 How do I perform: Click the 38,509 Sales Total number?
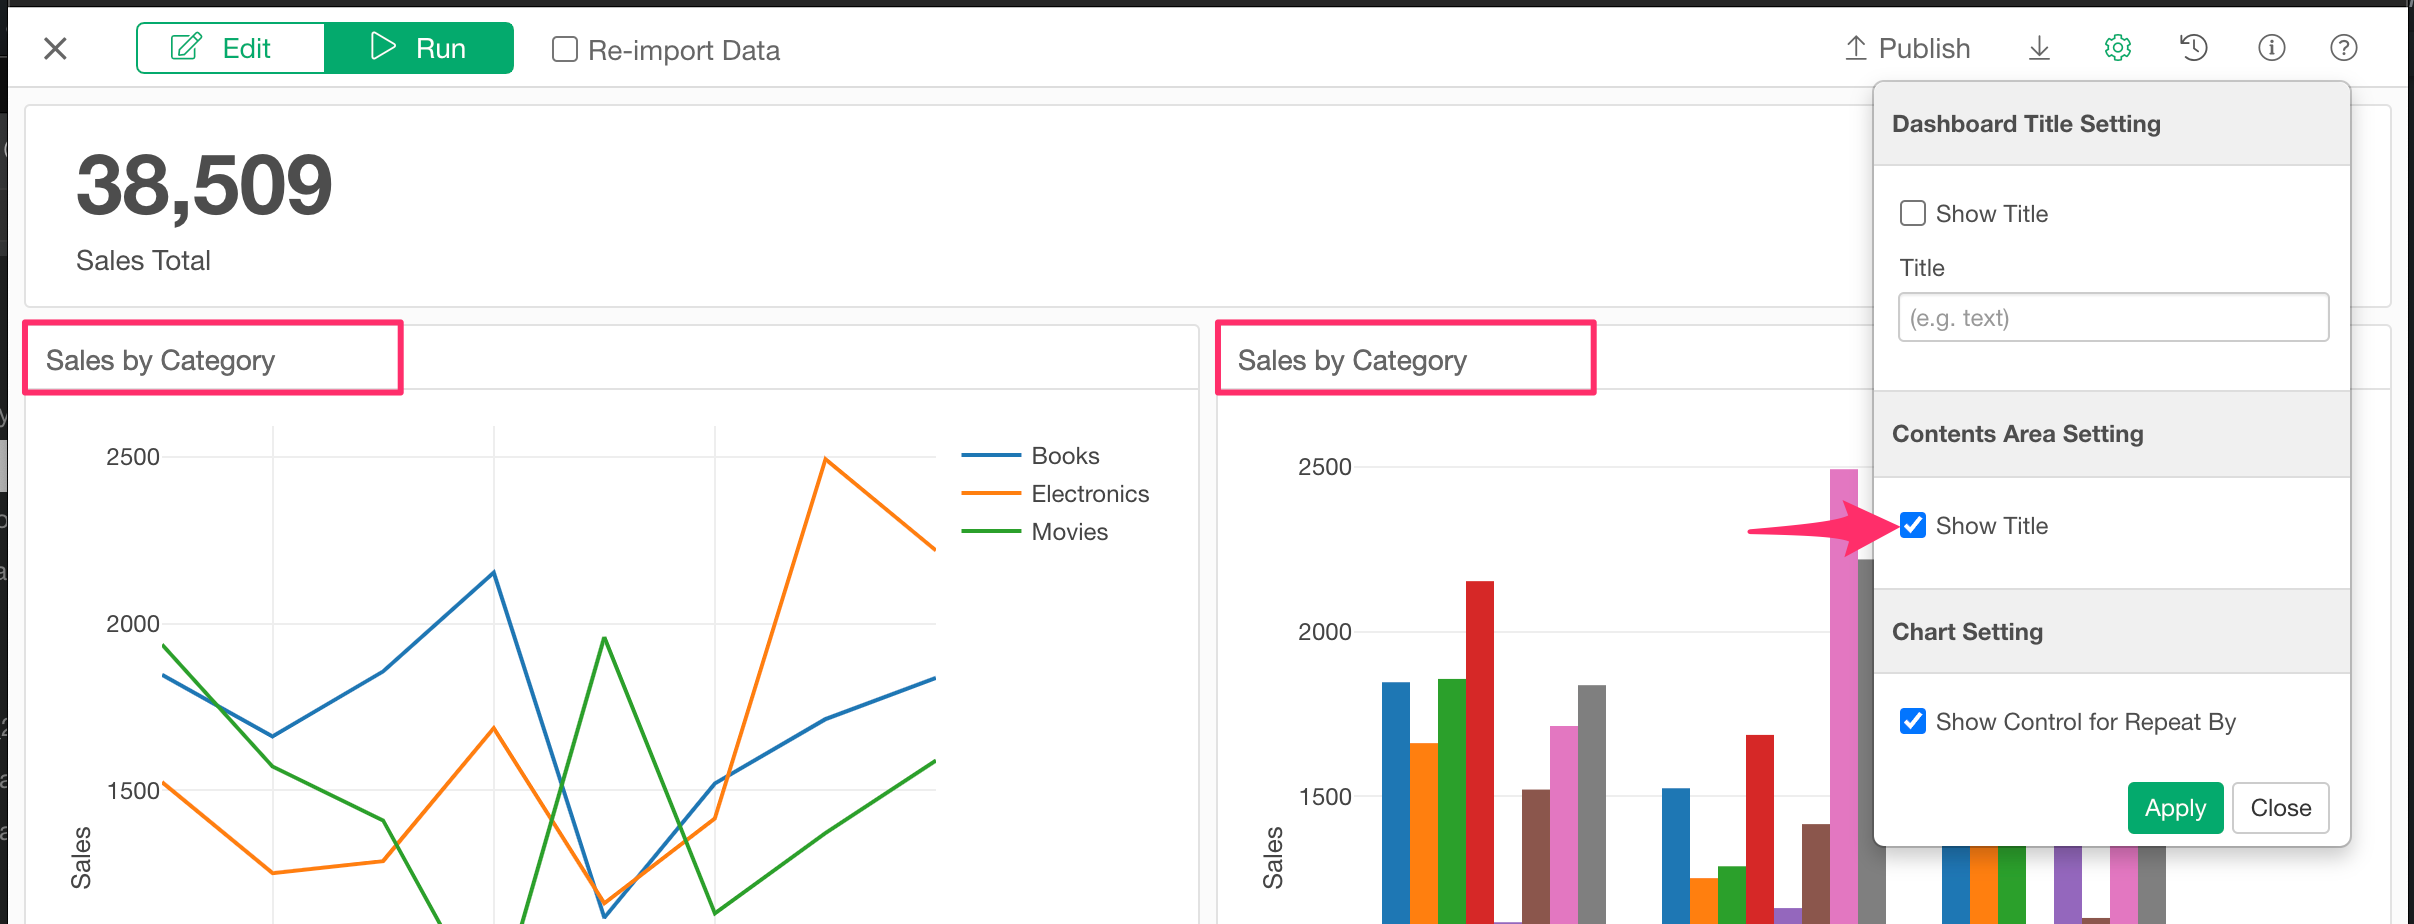[204, 186]
